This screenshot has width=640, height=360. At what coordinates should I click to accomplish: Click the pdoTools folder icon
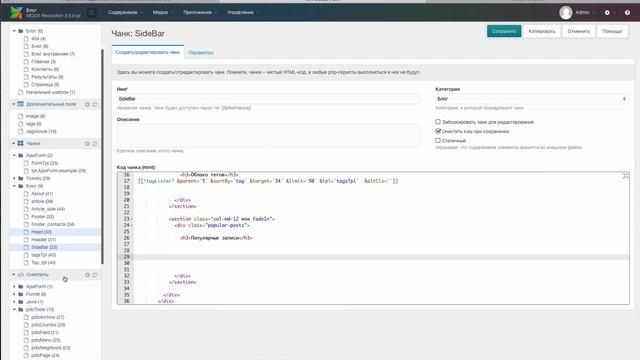click(21, 309)
